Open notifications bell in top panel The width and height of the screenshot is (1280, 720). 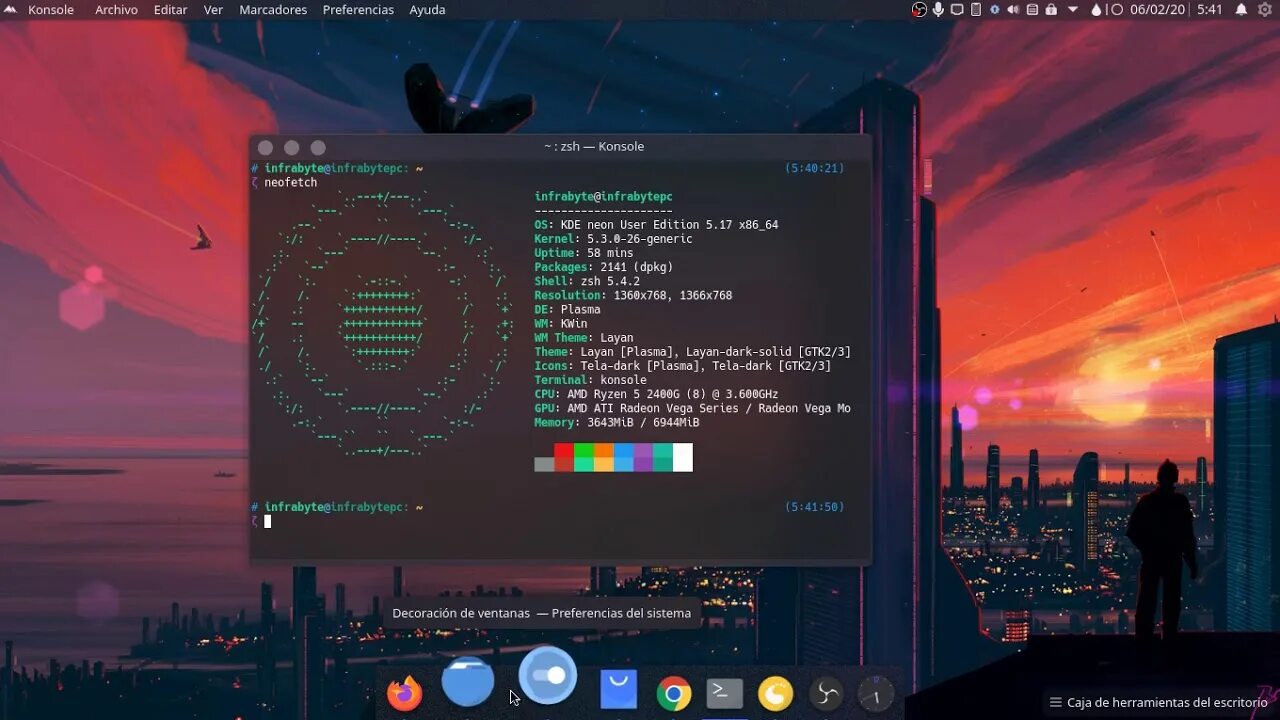pos(1241,10)
